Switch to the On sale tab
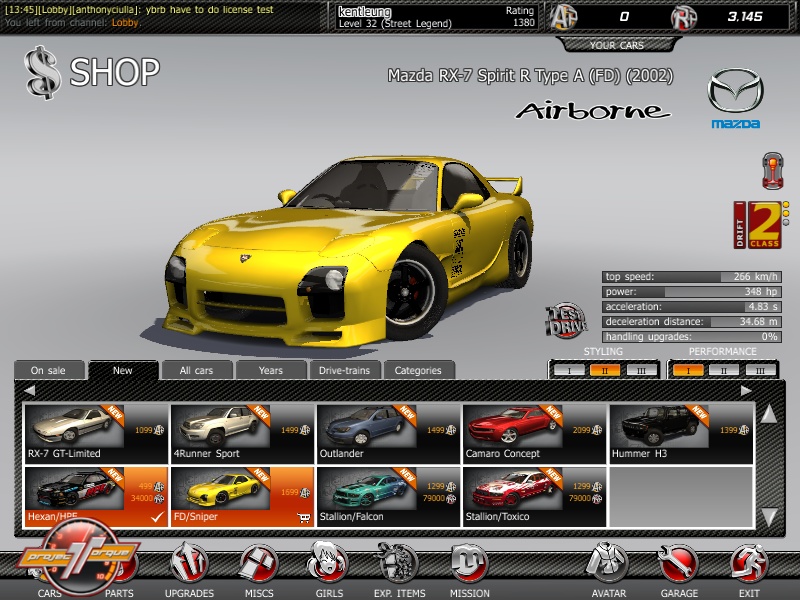Image resolution: width=800 pixels, height=600 pixels. 50,370
